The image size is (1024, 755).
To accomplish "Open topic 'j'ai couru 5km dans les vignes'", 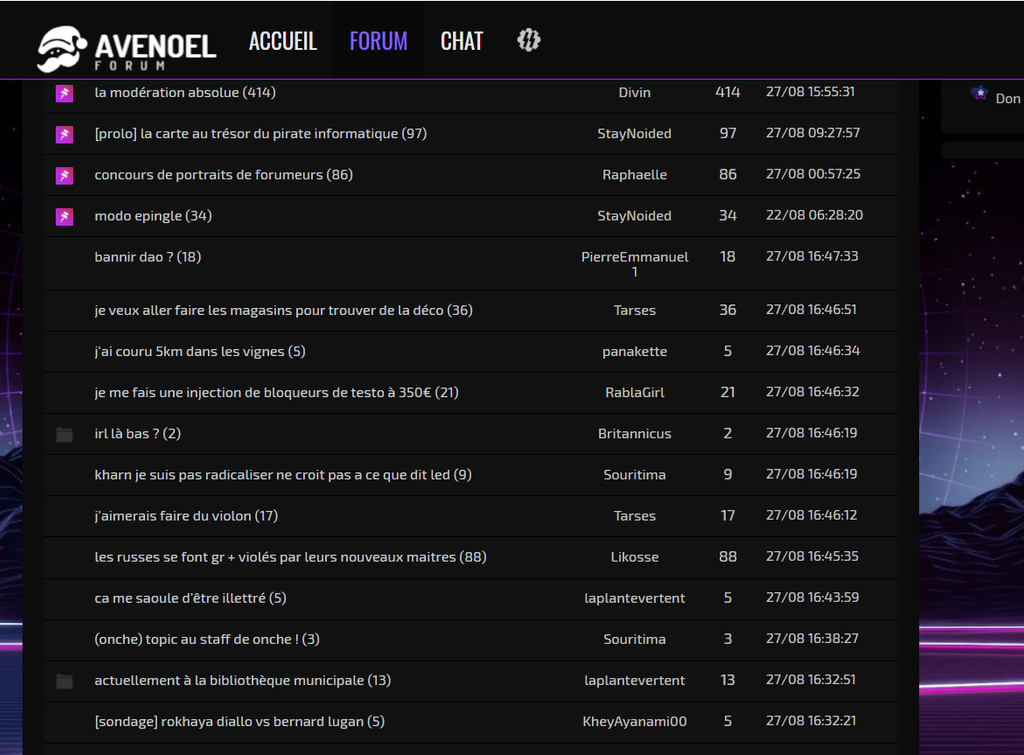I will [199, 351].
